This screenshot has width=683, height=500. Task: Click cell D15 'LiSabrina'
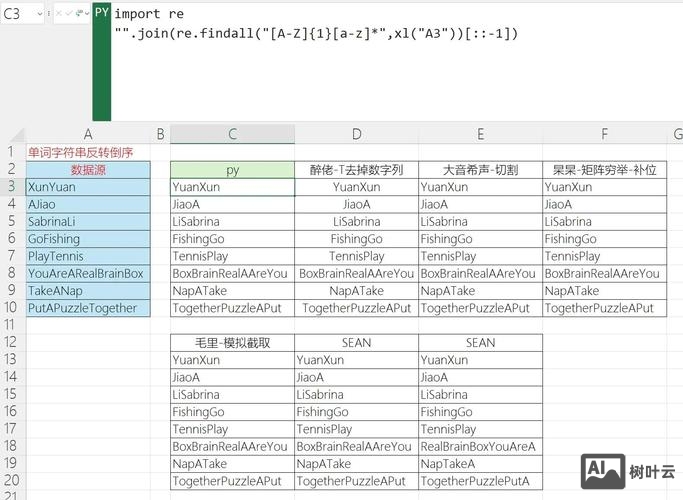tap(356, 394)
